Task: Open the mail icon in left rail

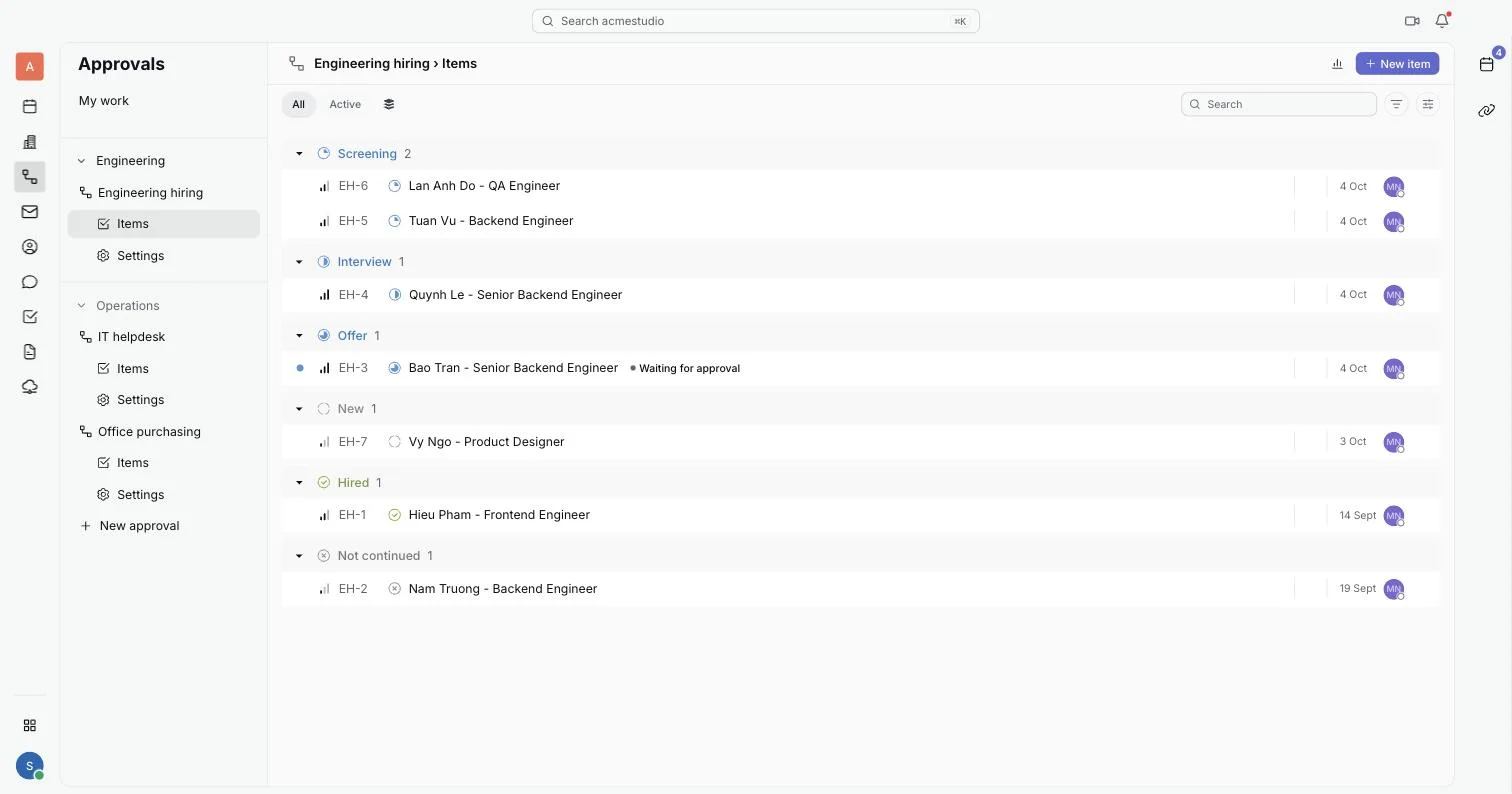Action: (x=30, y=212)
